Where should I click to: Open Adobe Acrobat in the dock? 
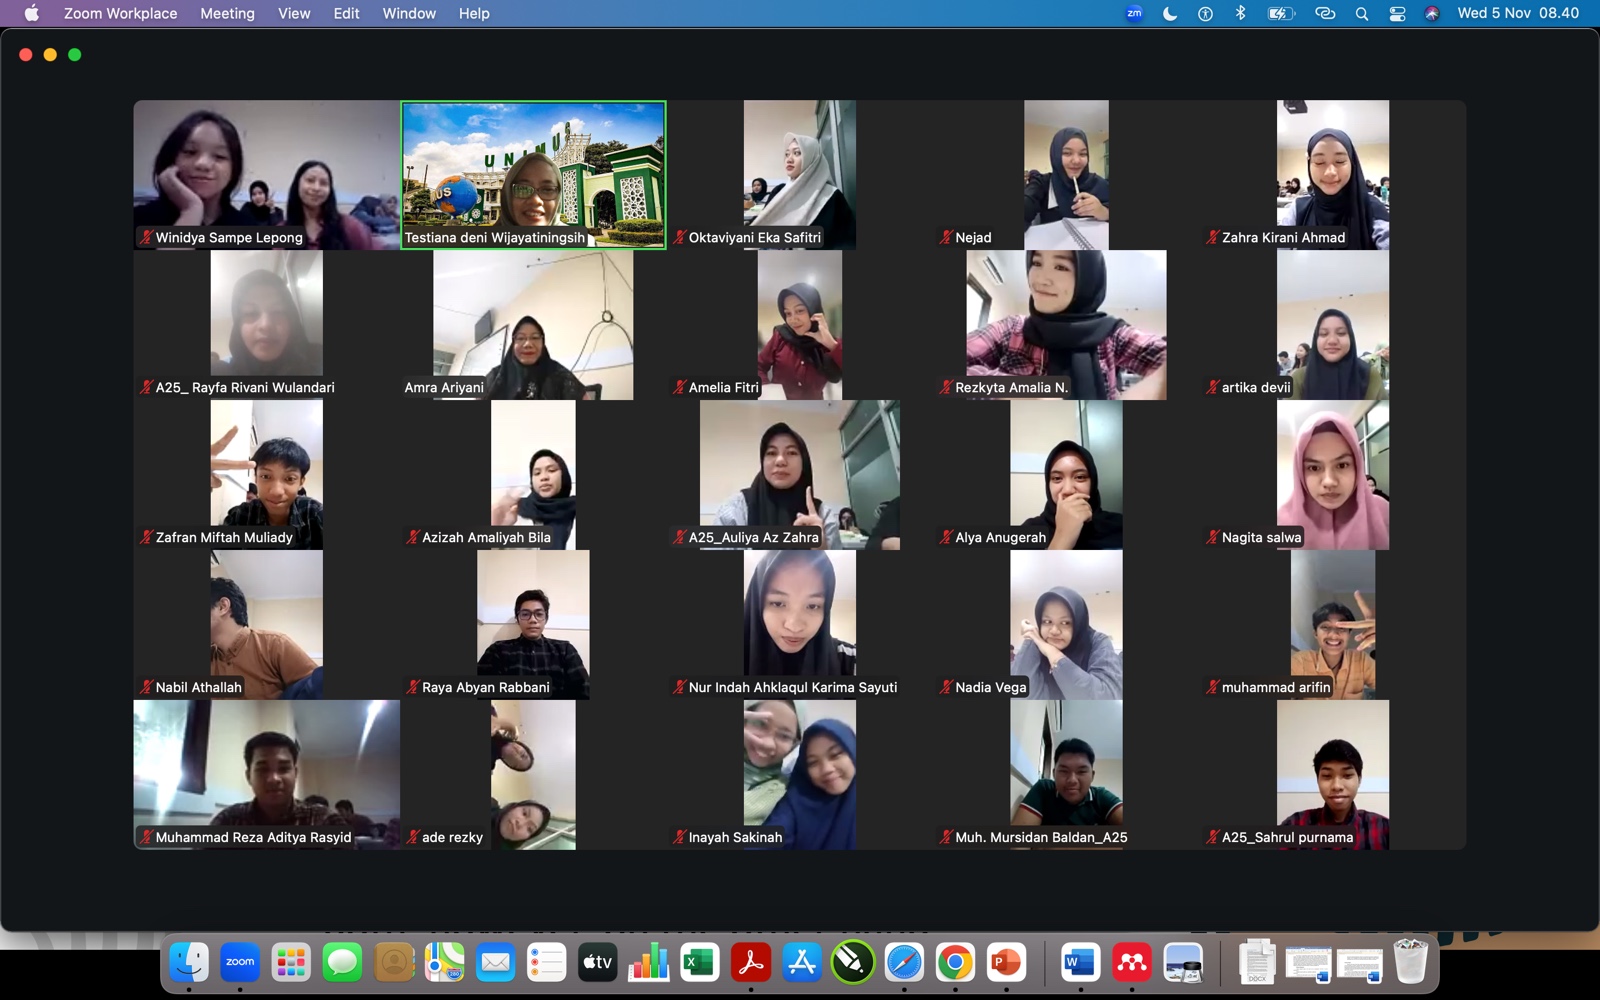coord(750,962)
